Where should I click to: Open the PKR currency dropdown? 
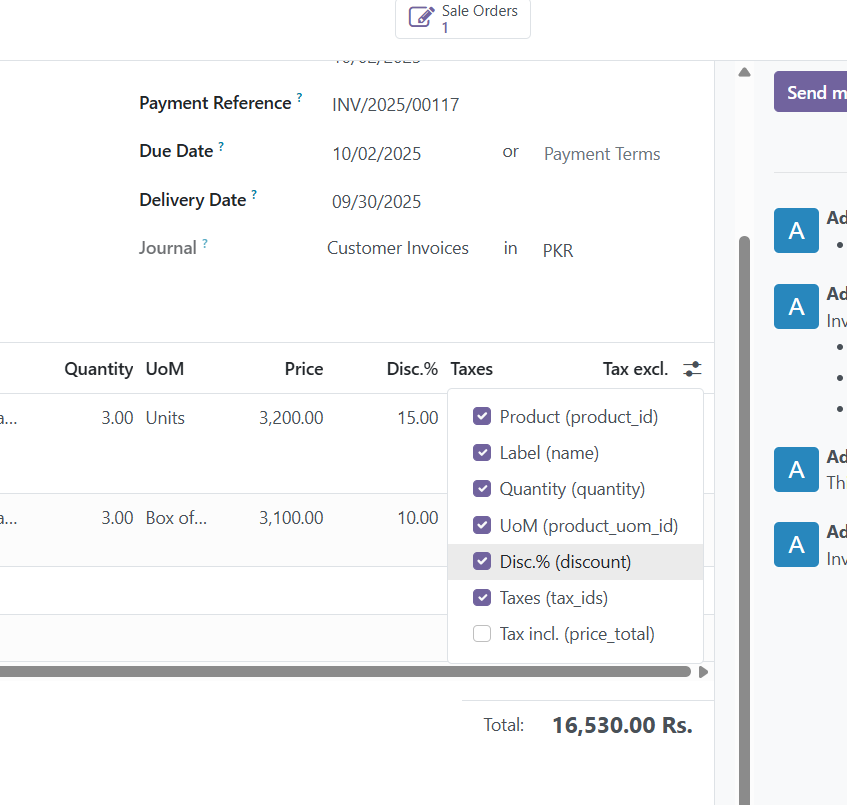[x=558, y=251]
